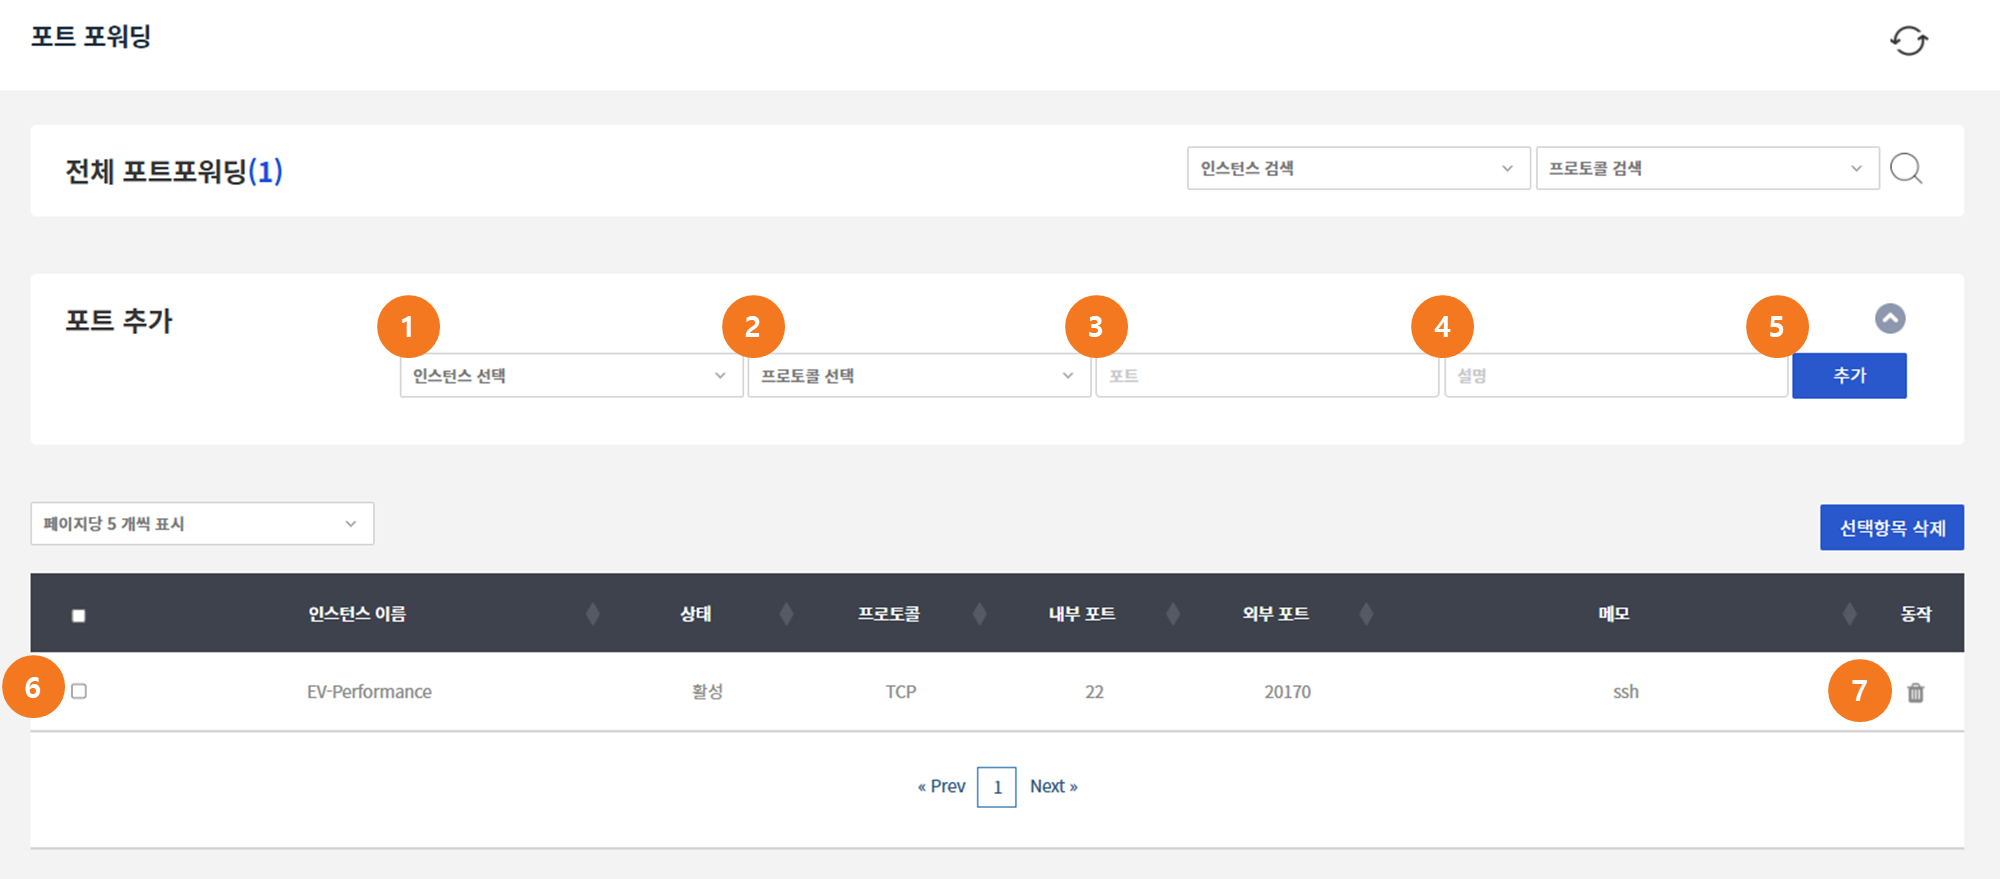Viewport: 2000px width, 879px height.
Task: Expand the 프로토콜 선택 dropdown
Action: (918, 376)
